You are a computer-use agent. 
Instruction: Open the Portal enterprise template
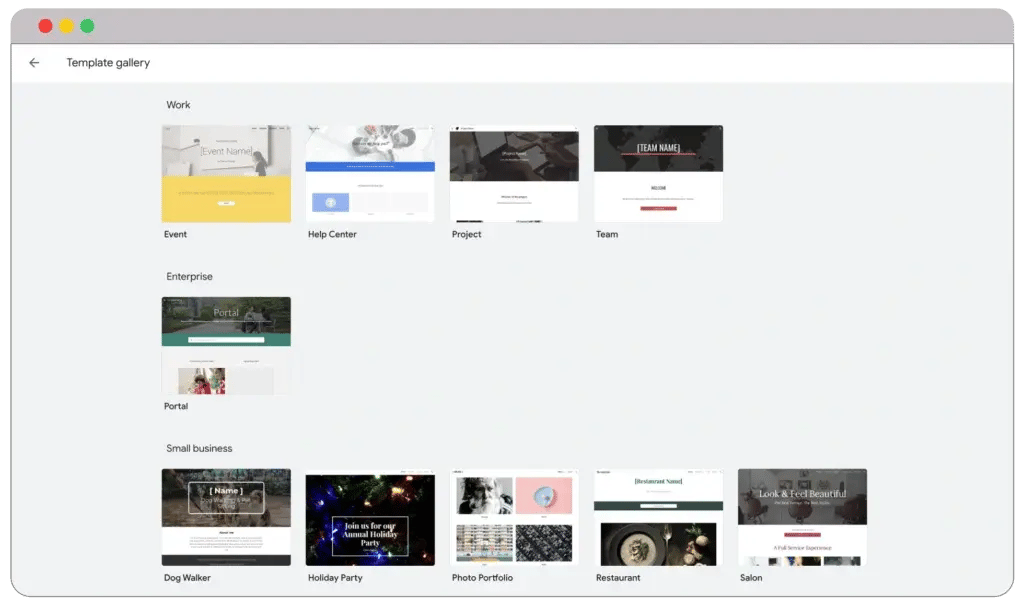click(x=226, y=345)
